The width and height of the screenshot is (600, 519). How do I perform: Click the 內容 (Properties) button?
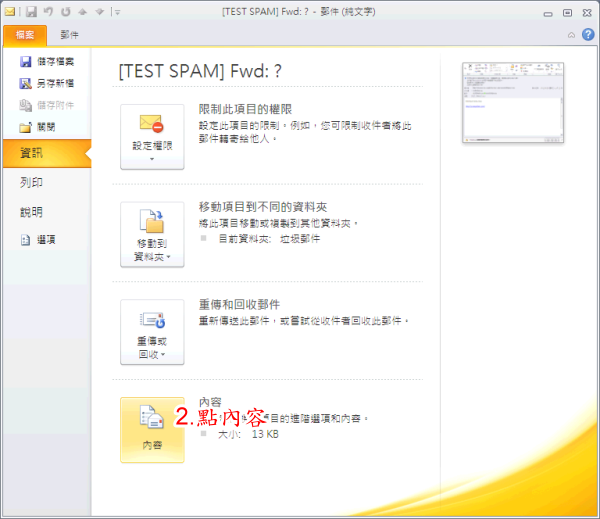pos(152,429)
